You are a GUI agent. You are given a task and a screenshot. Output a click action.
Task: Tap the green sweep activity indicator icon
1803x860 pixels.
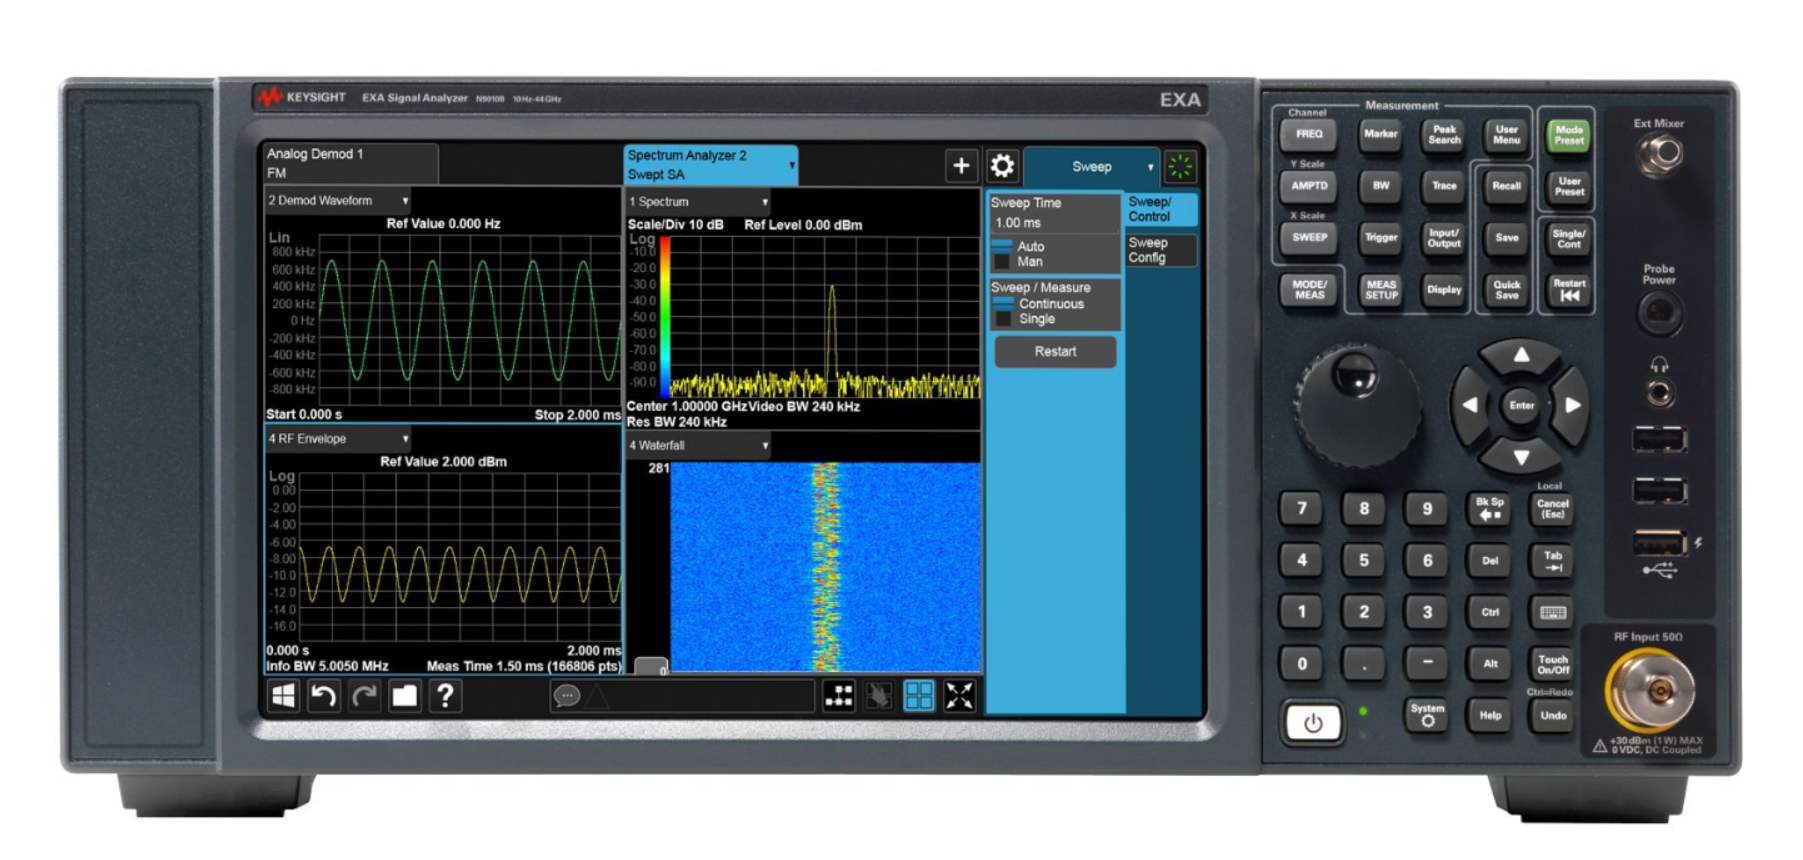[1180, 167]
